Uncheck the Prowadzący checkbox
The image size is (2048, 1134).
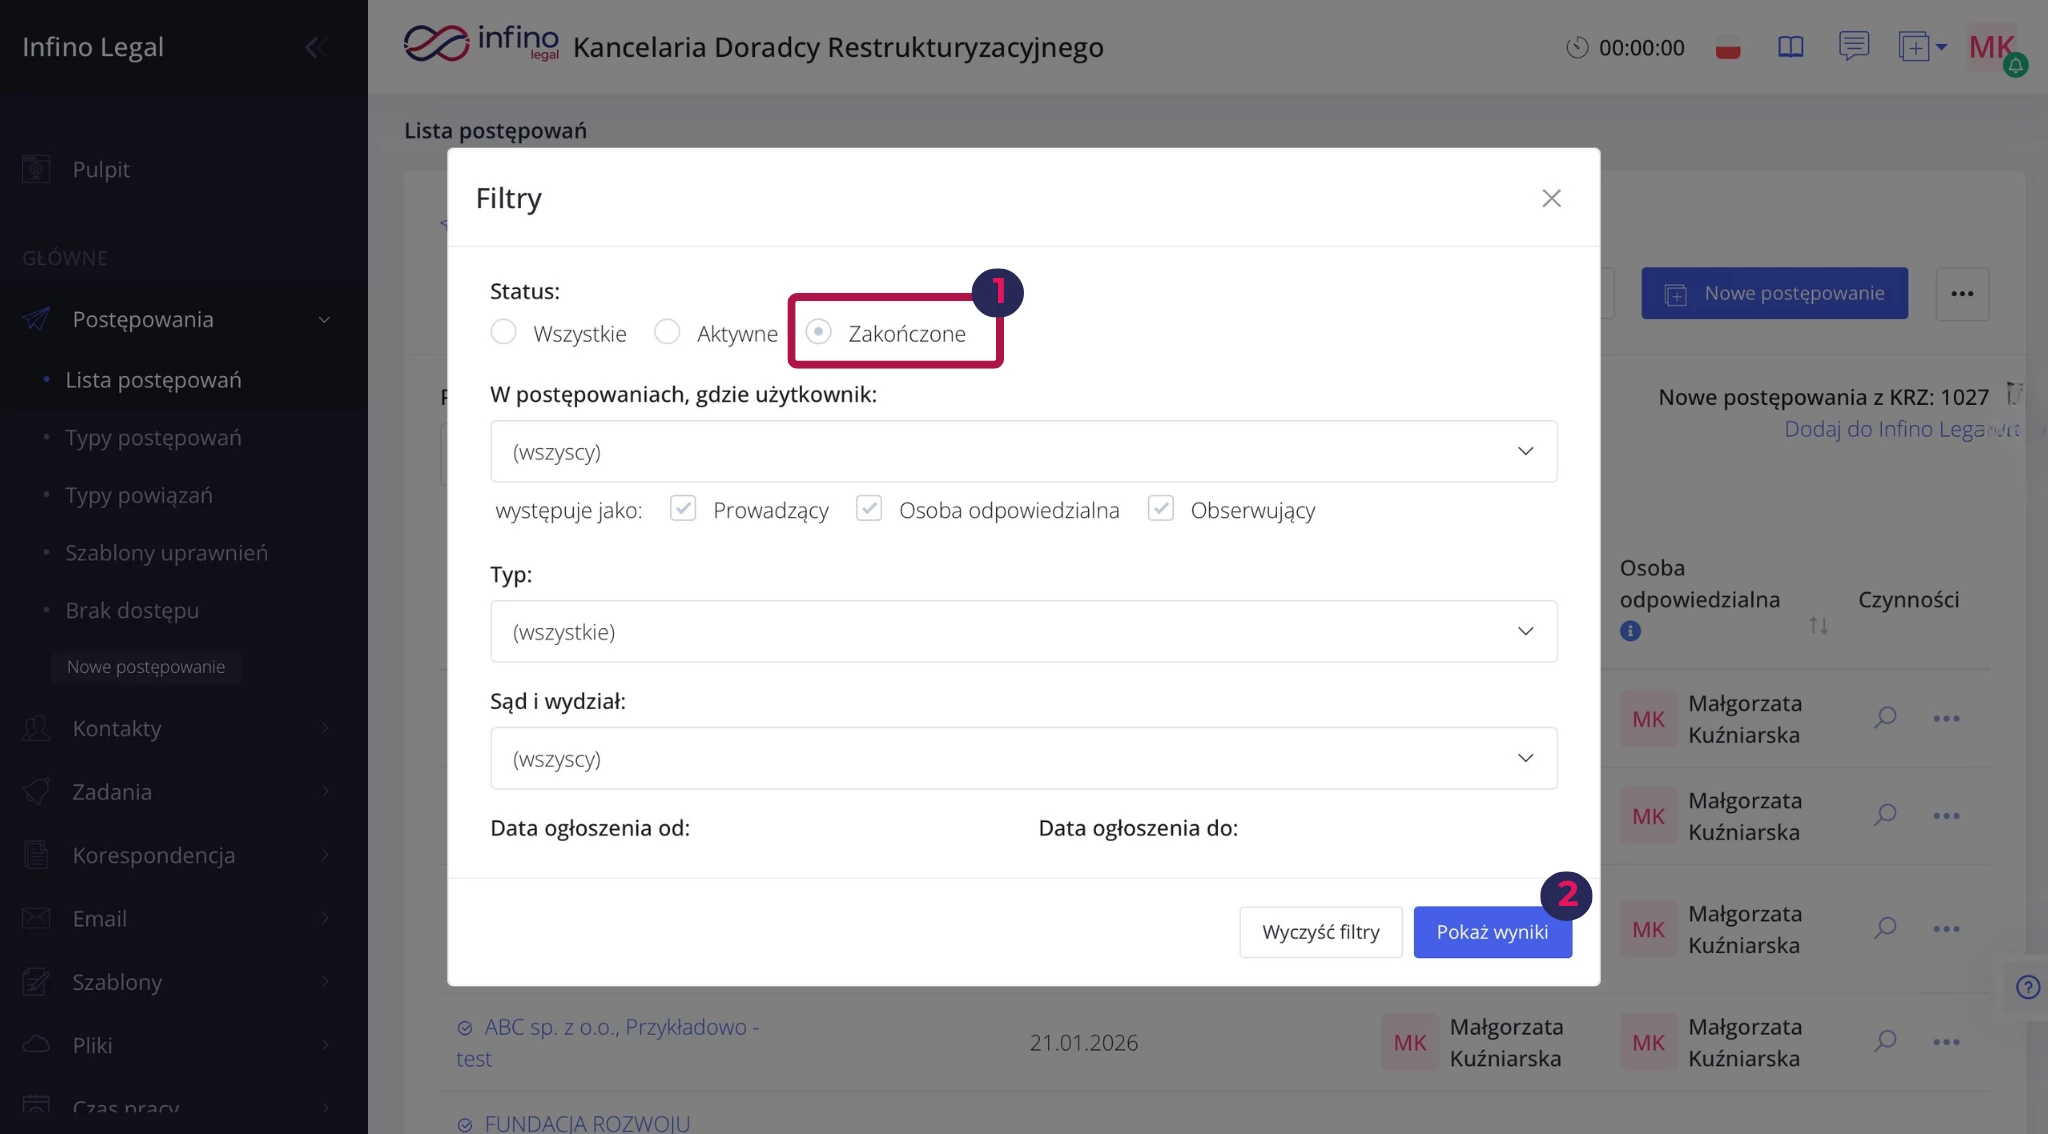pyautogui.click(x=683, y=509)
